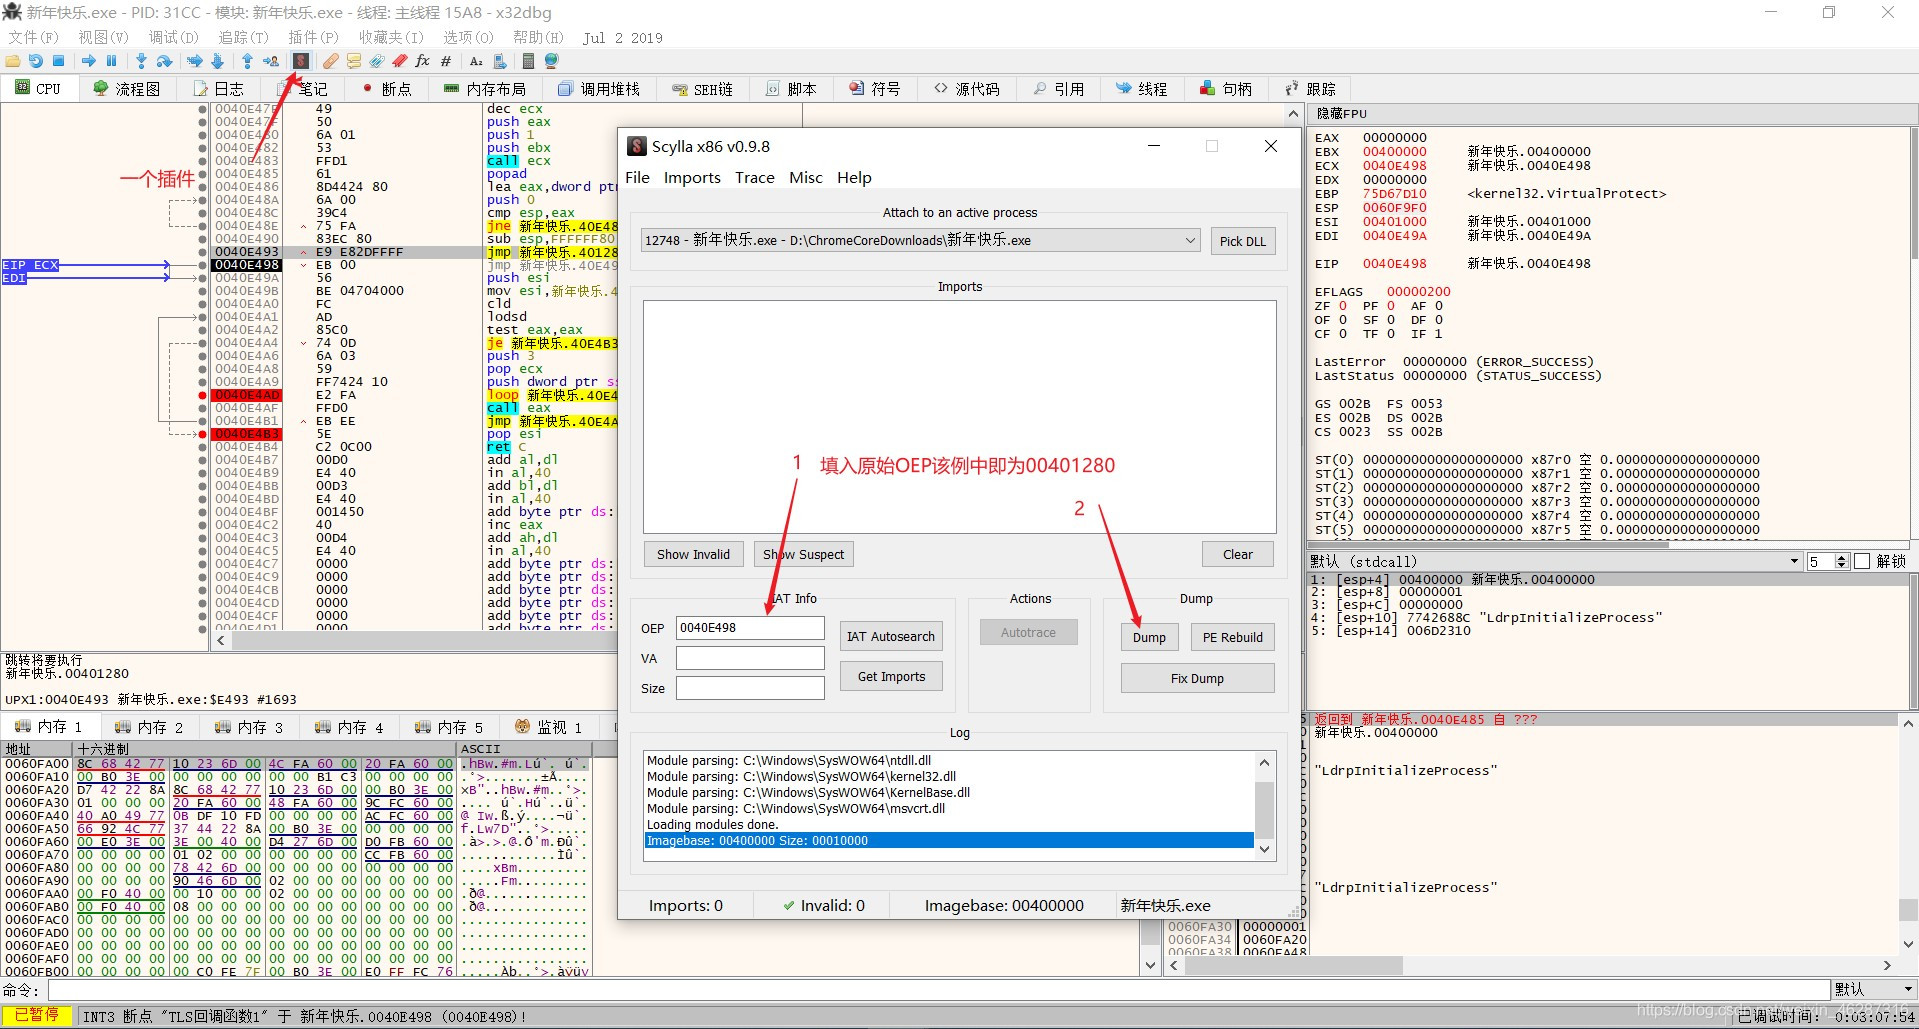
Task: Open the red bookmarks toolbar icon
Action: [x=399, y=61]
